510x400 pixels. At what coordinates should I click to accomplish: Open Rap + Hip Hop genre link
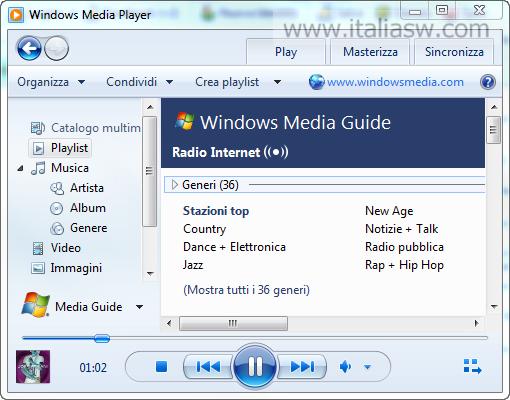pyautogui.click(x=404, y=265)
